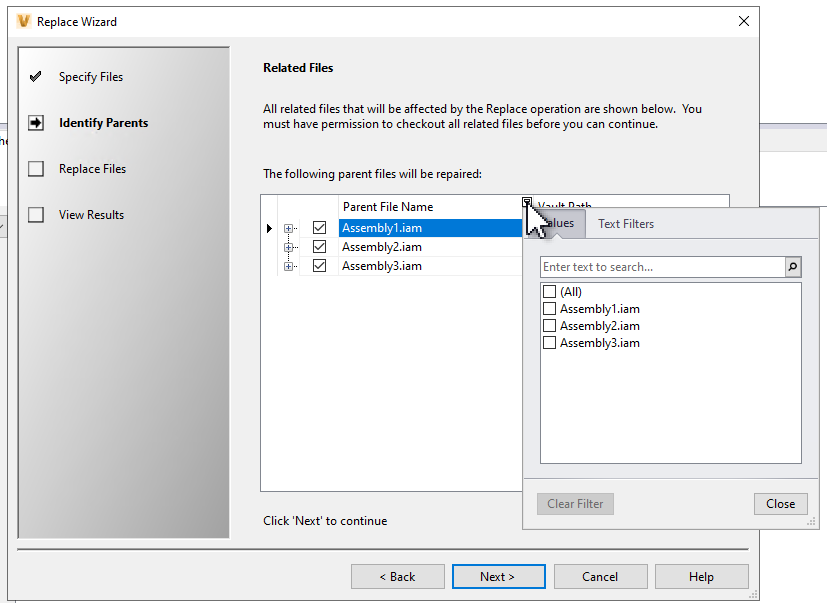Expand the Assembly3.iam tree node
This screenshot has width=827, height=603.
[x=290, y=265]
